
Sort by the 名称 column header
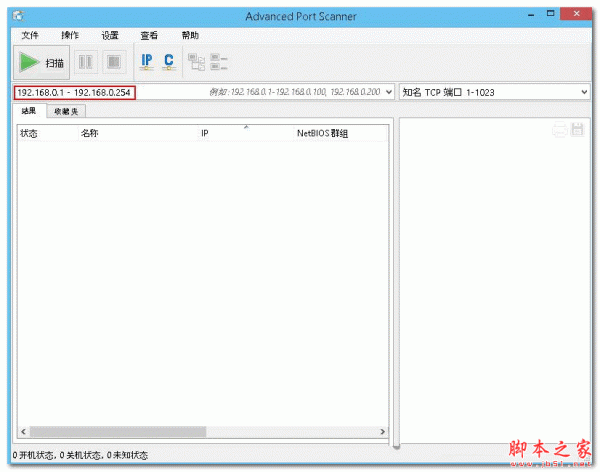coord(138,133)
